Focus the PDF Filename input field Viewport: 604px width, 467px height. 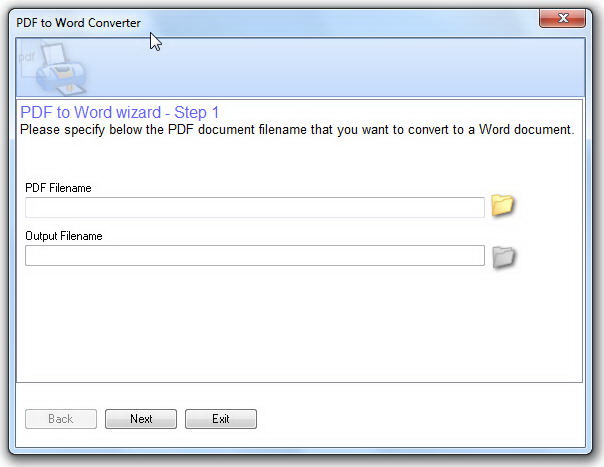pyautogui.click(x=255, y=208)
